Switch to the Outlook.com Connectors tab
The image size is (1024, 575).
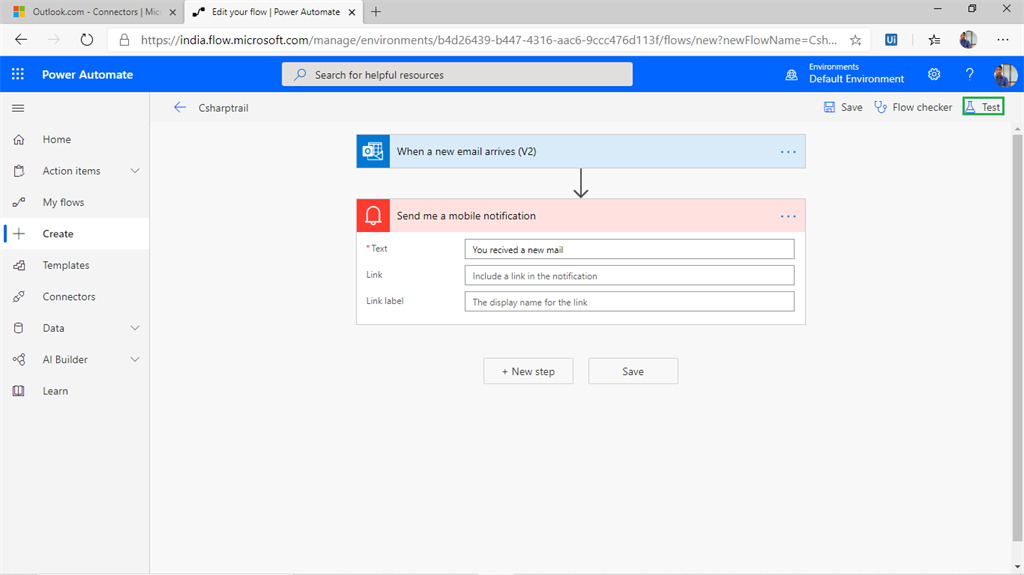[x=95, y=12]
